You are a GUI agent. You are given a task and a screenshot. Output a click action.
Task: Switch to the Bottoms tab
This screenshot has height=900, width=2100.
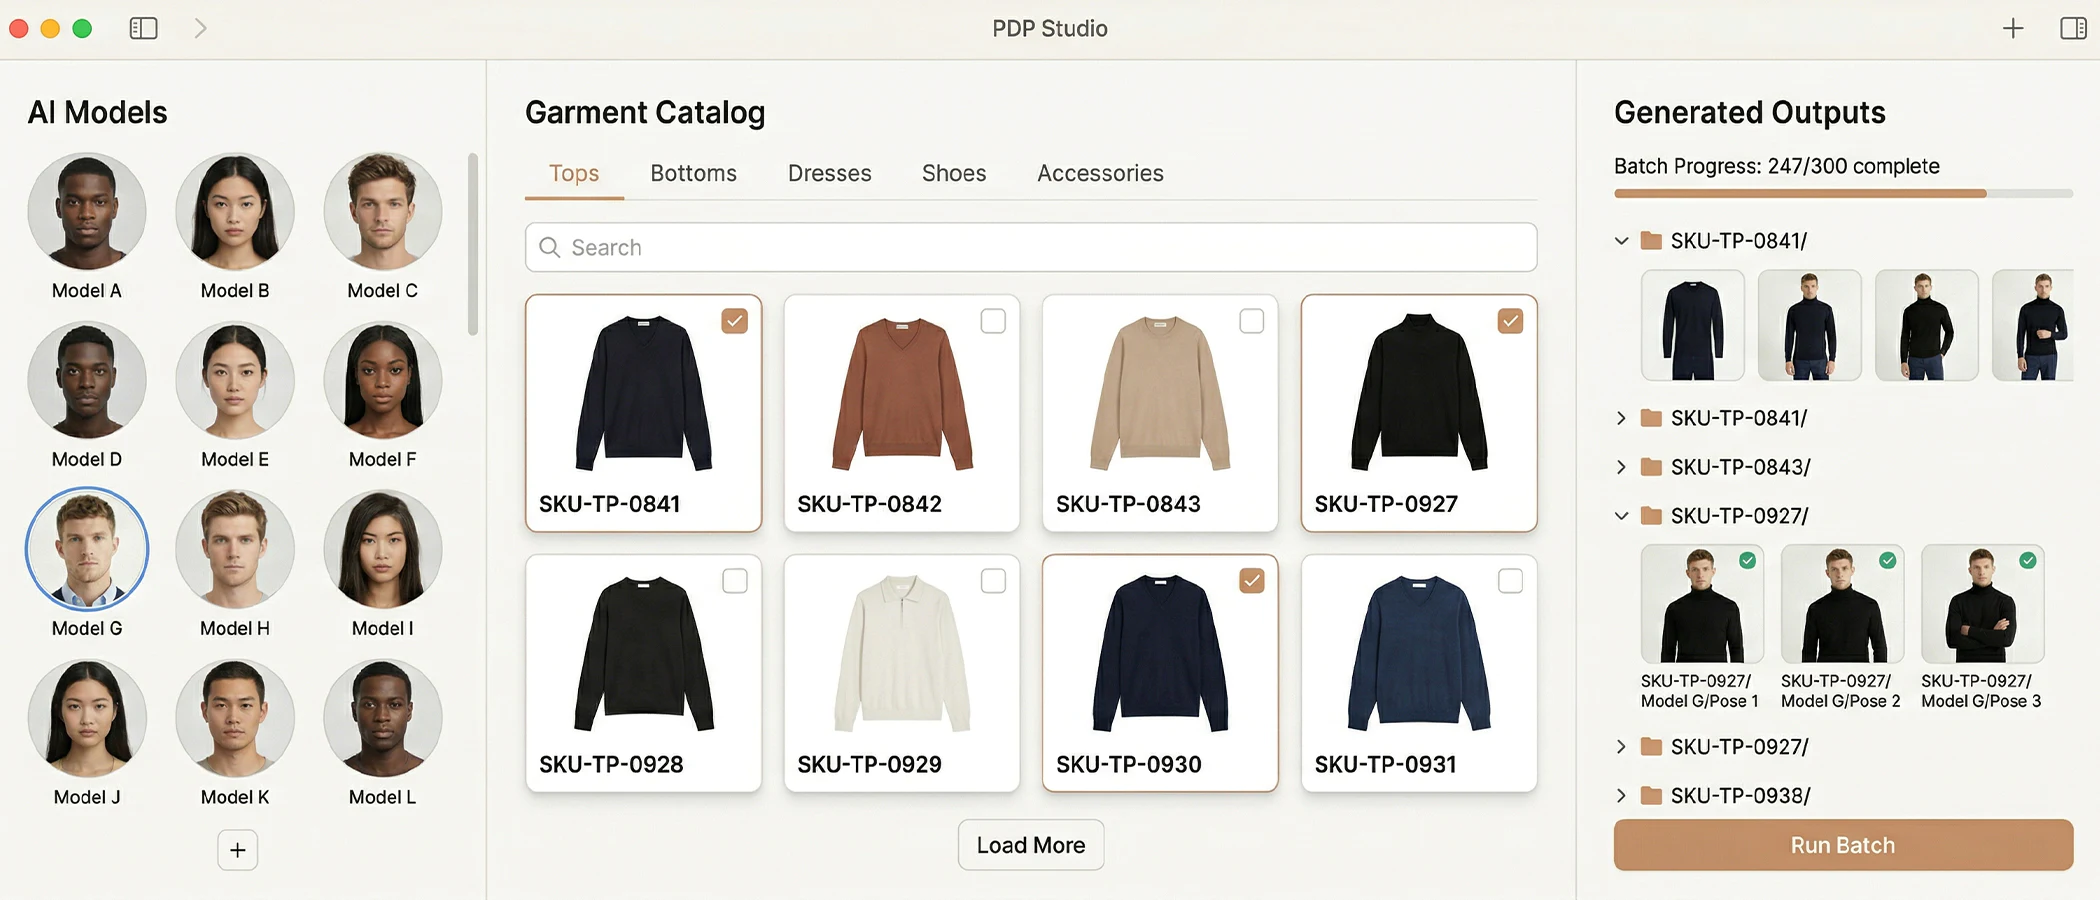pos(693,173)
